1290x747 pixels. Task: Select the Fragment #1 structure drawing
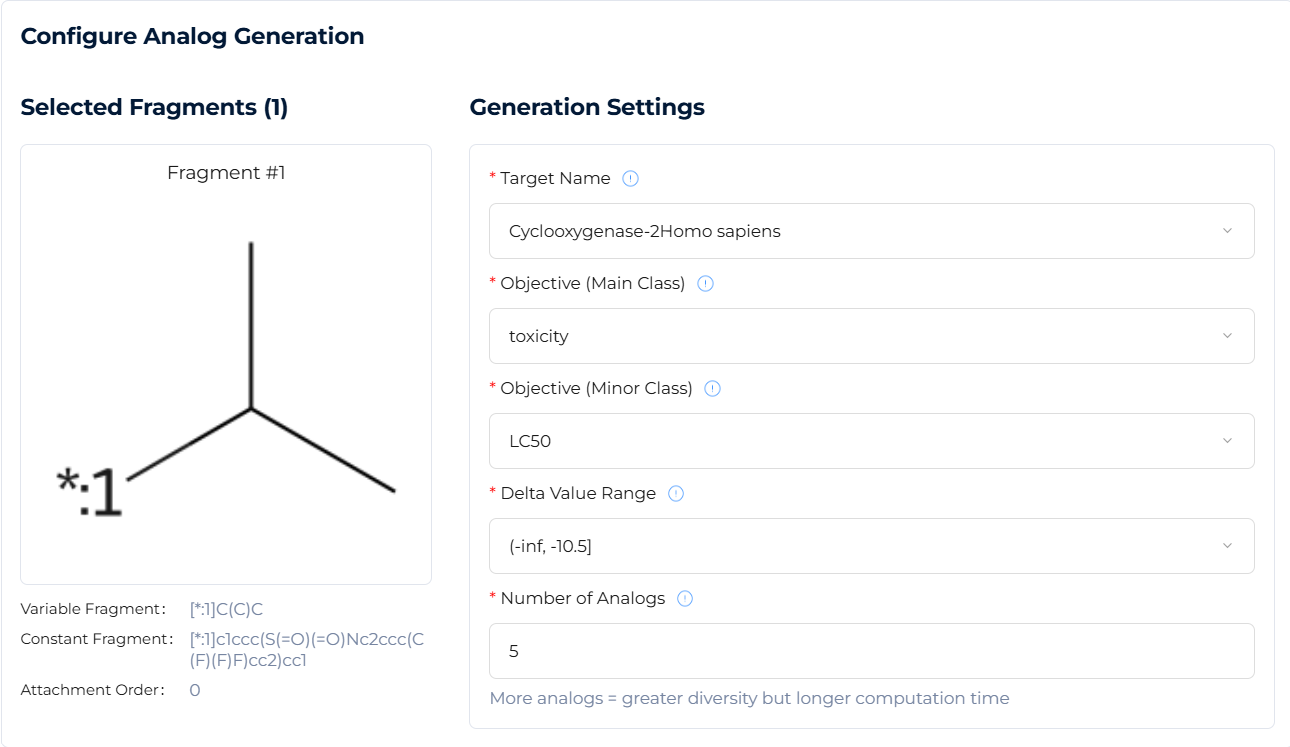[x=226, y=380]
